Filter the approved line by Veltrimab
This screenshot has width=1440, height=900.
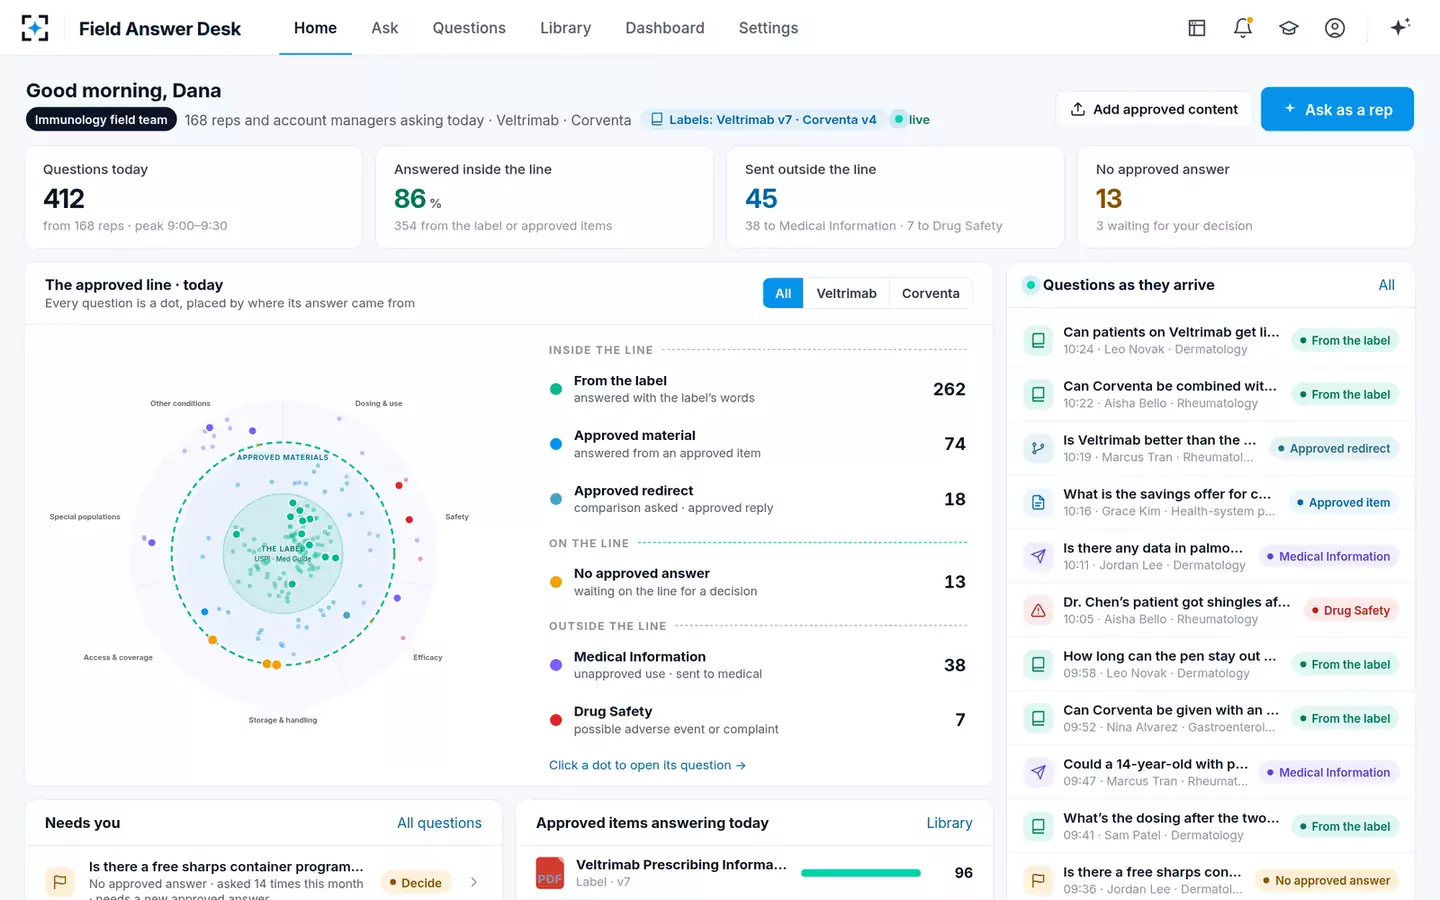[846, 293]
